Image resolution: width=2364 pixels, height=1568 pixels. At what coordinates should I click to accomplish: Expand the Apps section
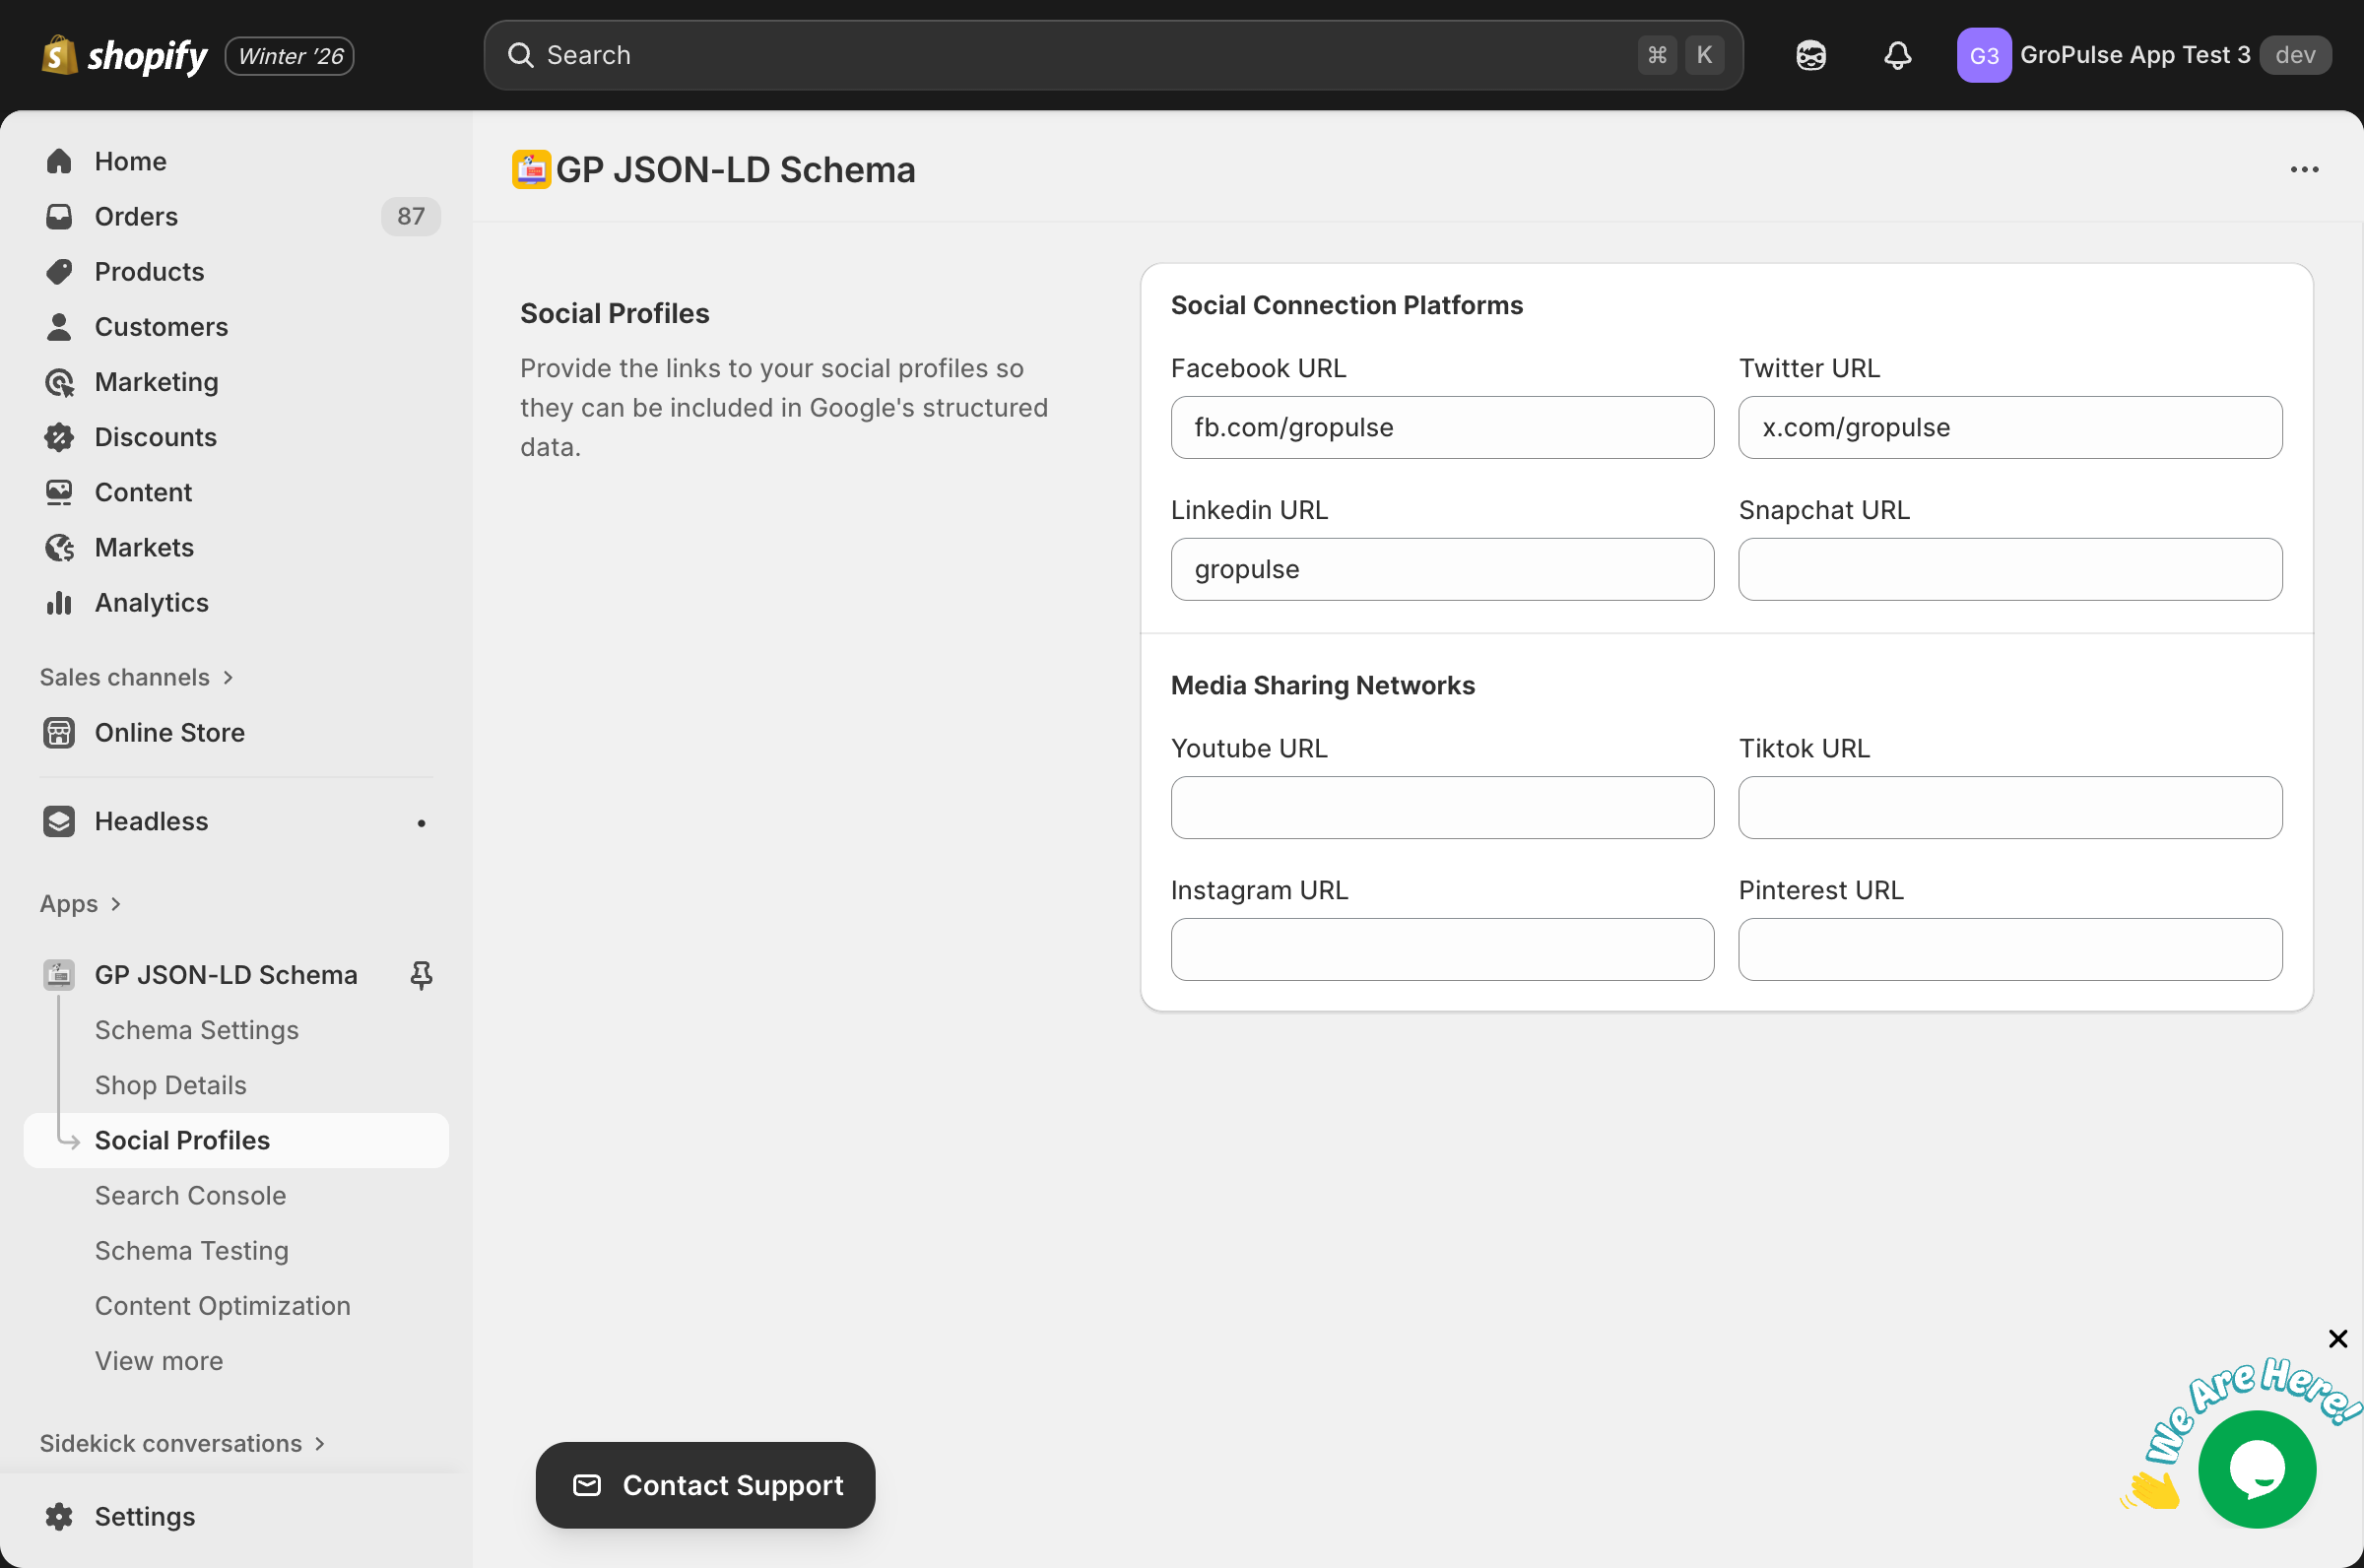point(80,904)
